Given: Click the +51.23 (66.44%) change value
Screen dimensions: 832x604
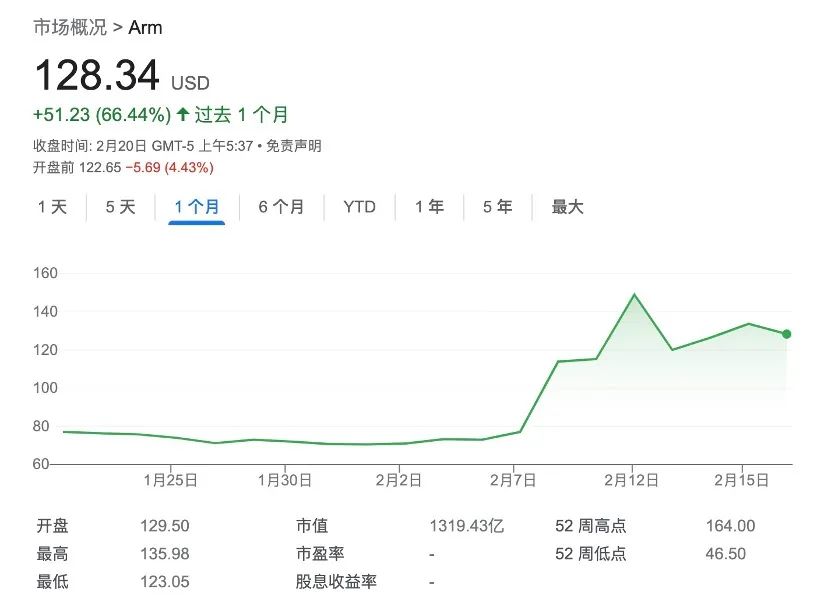Looking at the screenshot, I should [x=102, y=115].
